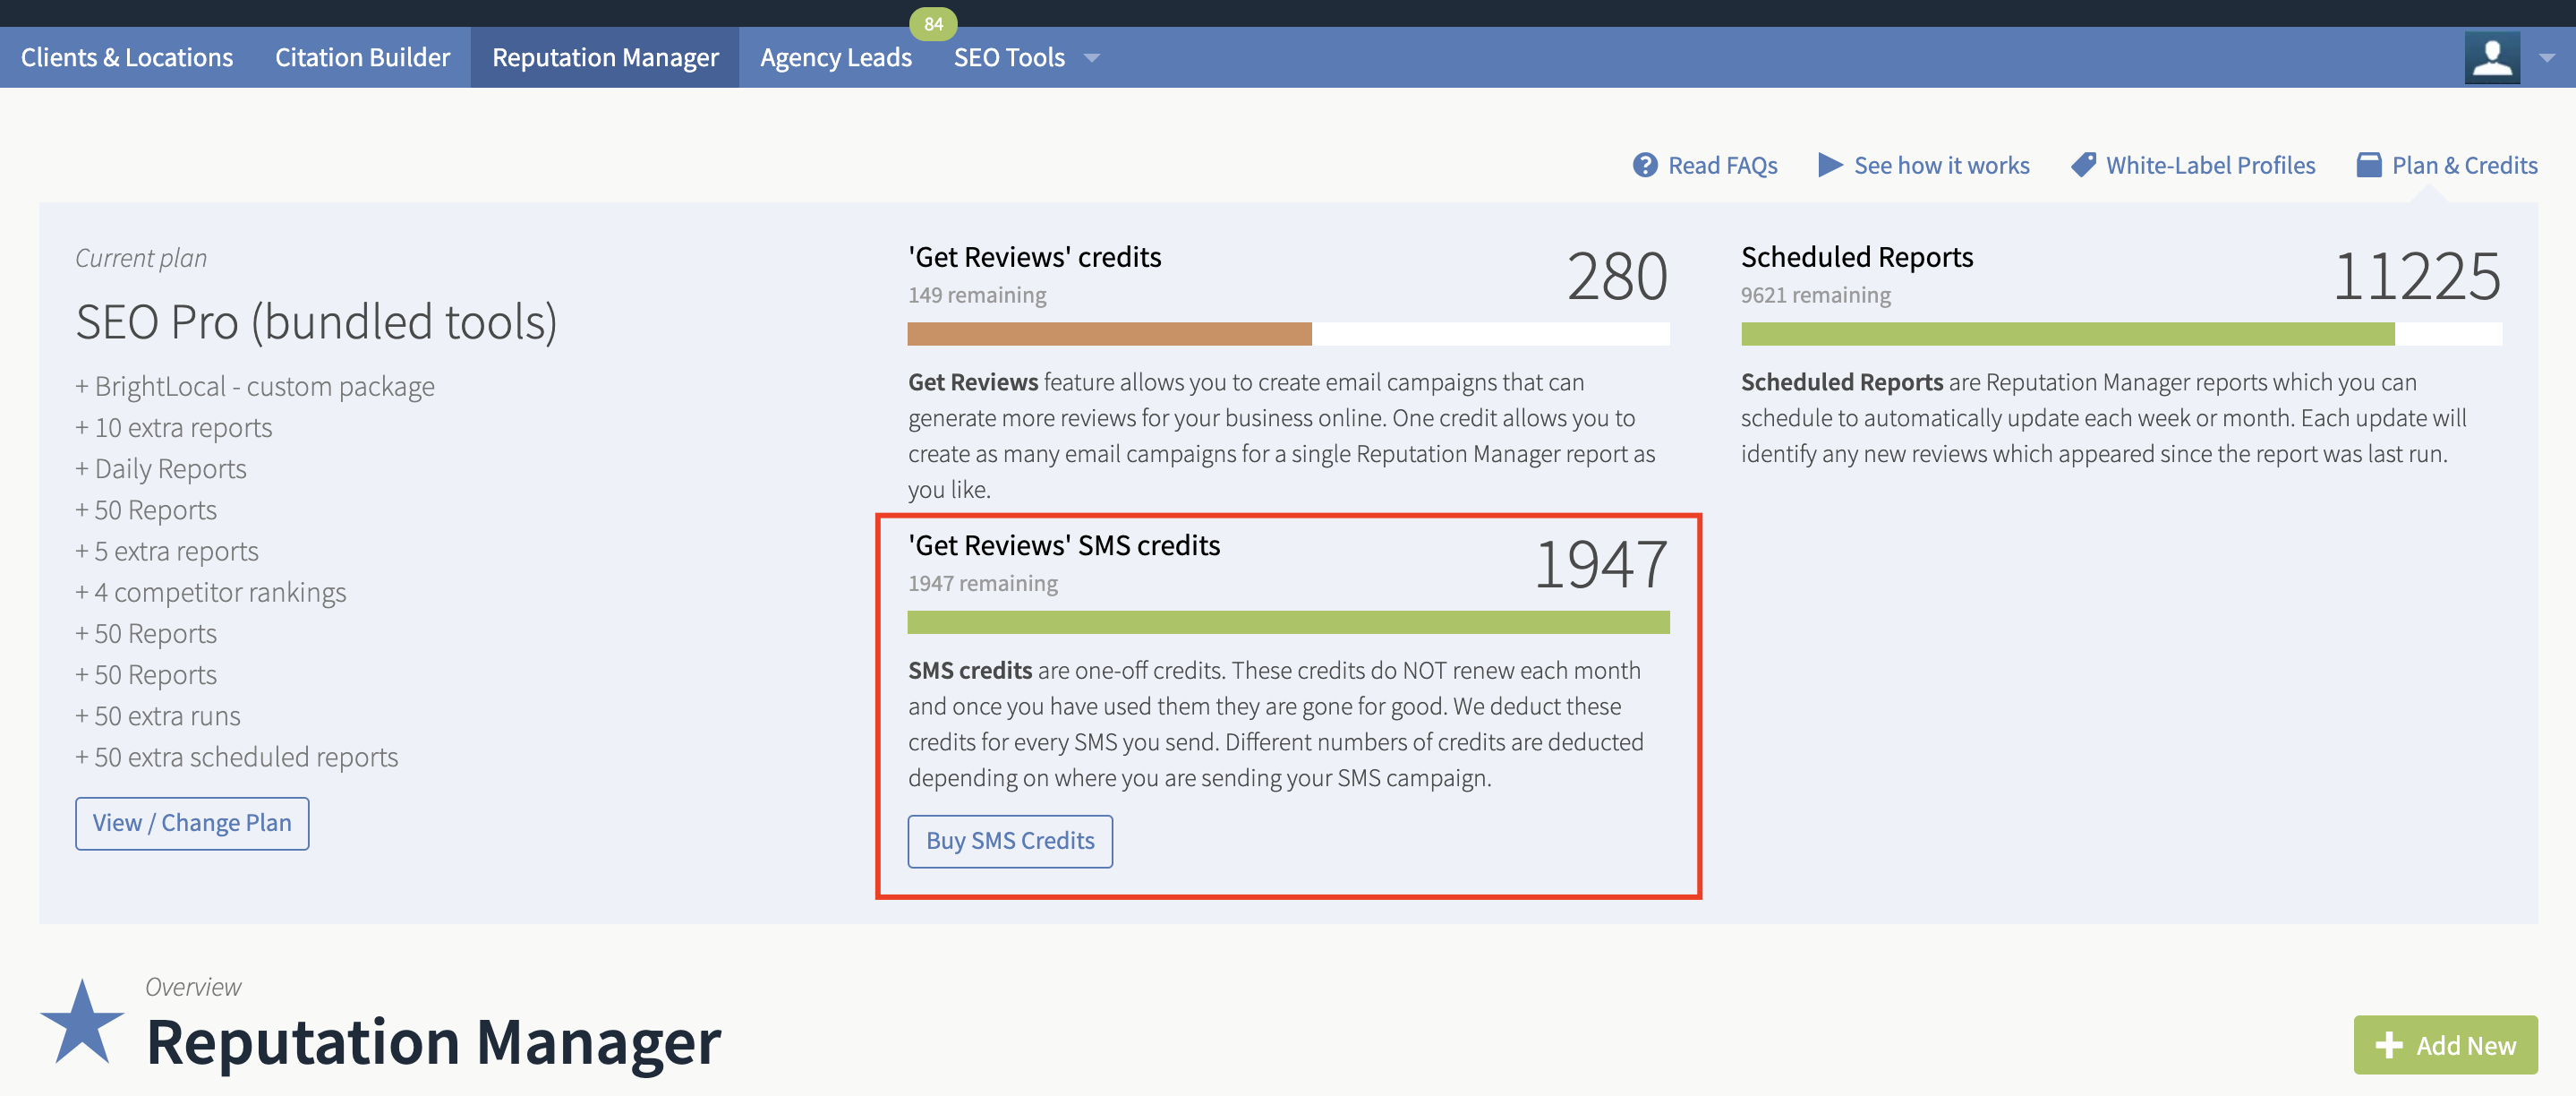The height and width of the screenshot is (1096, 2576).
Task: Click the 'Get Reviews' credits progress bar
Action: (1288, 334)
